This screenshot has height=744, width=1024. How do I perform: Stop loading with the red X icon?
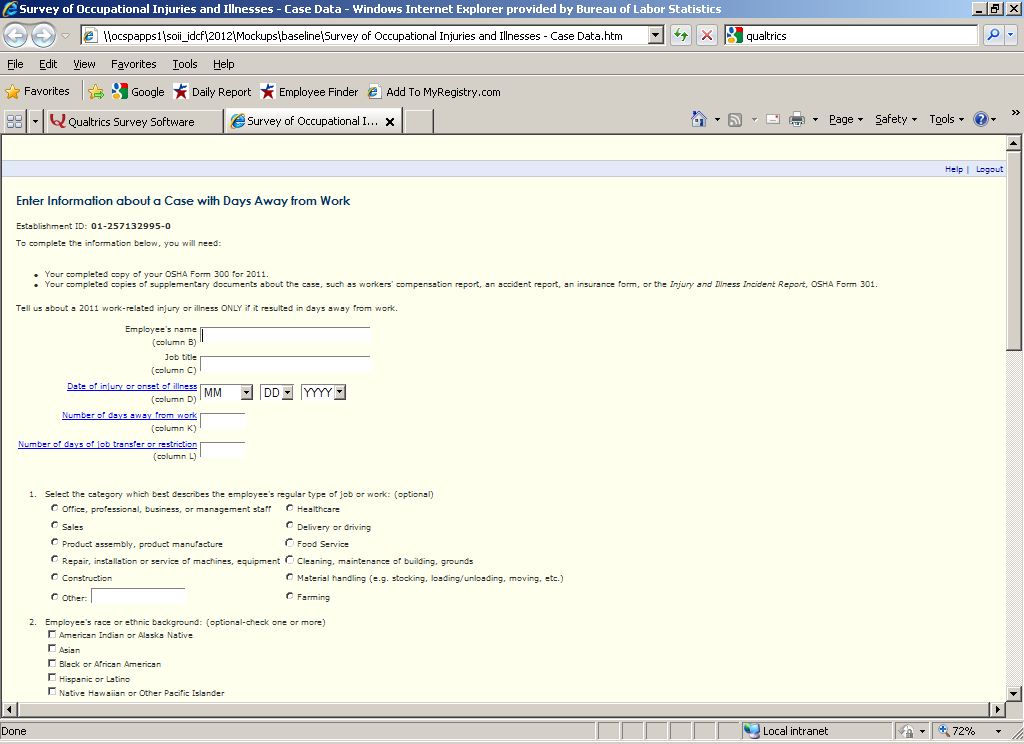click(x=707, y=35)
